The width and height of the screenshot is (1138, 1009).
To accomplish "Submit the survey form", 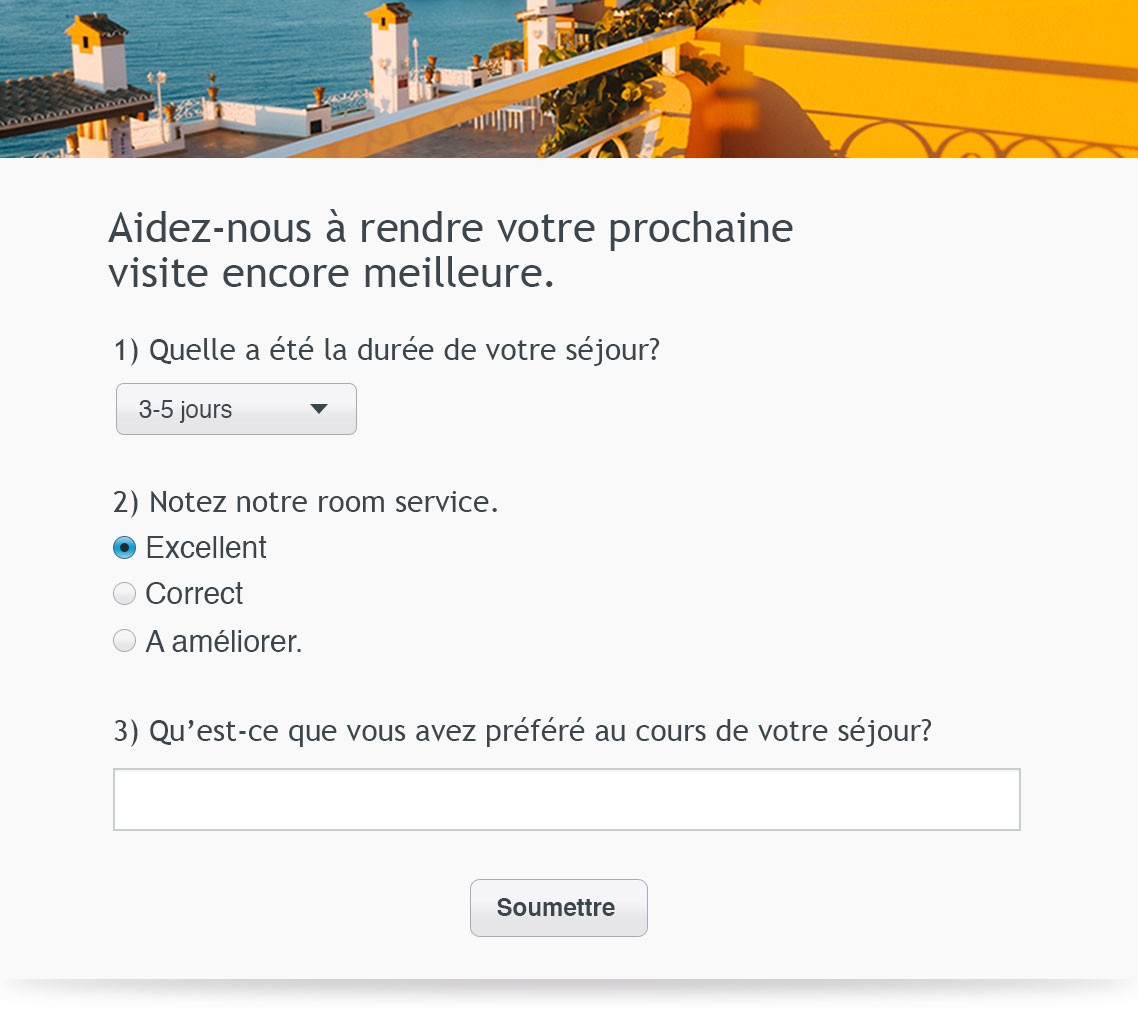I will click(558, 907).
